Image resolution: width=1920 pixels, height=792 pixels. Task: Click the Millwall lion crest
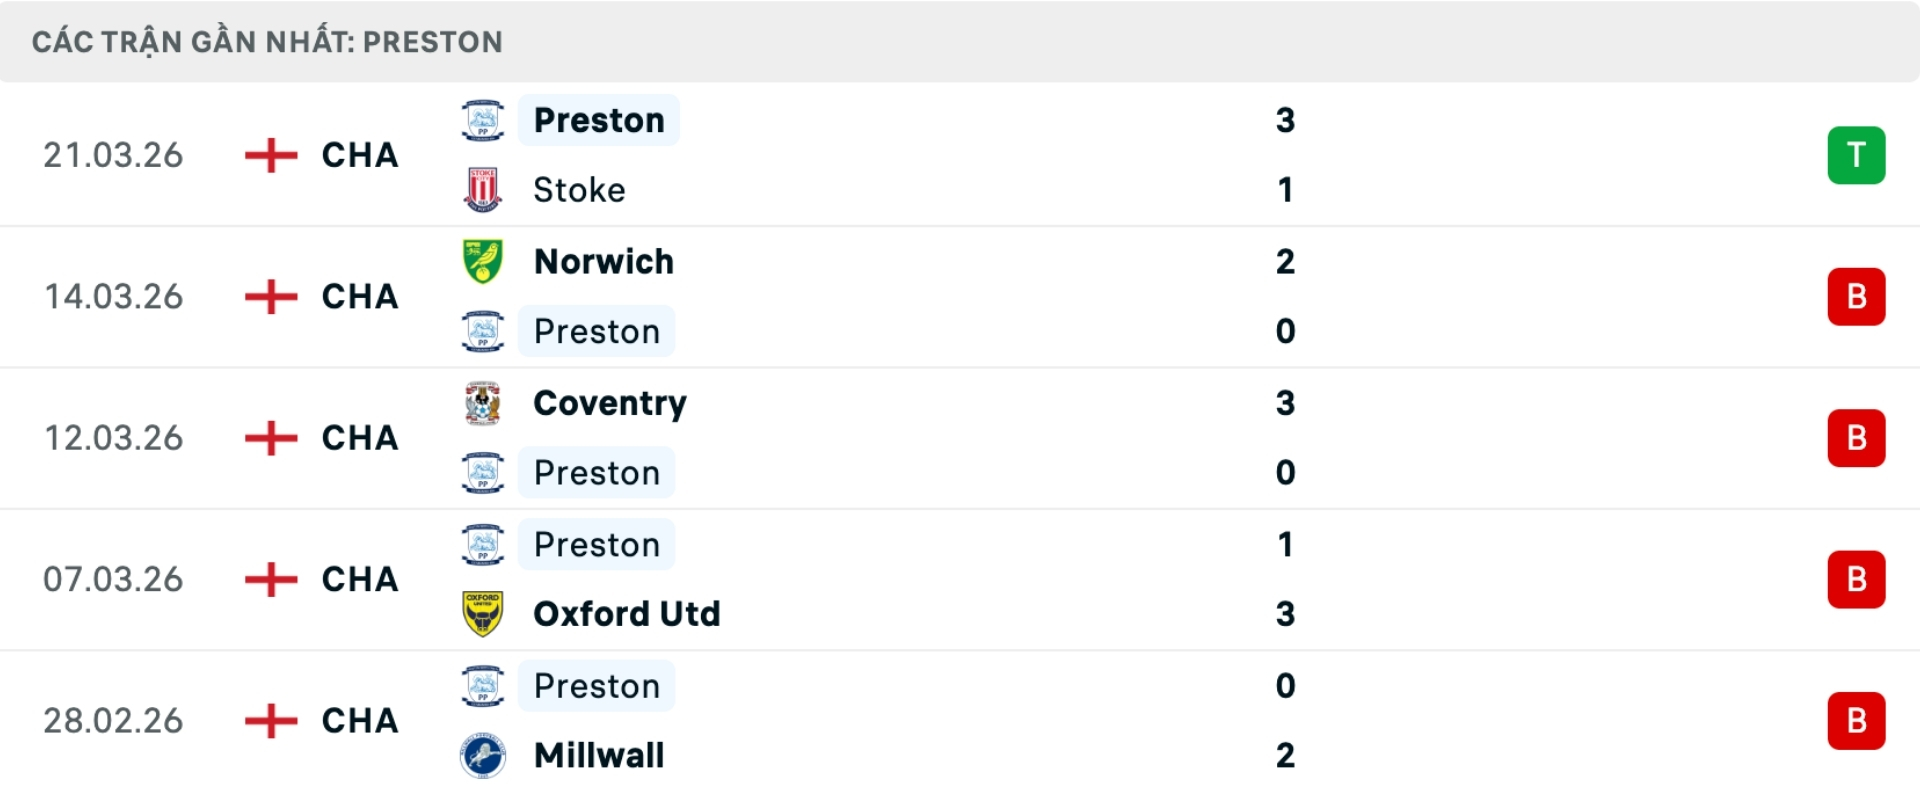483,755
